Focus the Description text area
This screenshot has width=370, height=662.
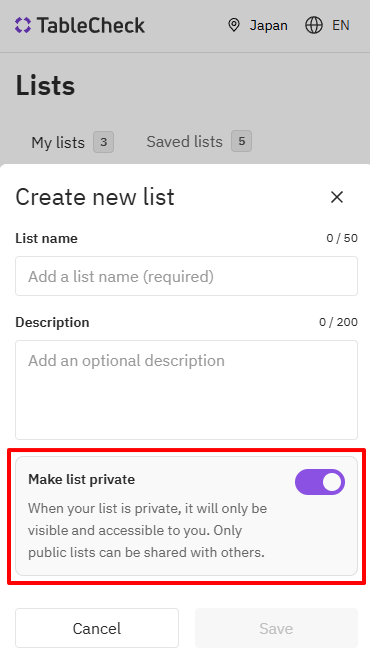pos(186,390)
